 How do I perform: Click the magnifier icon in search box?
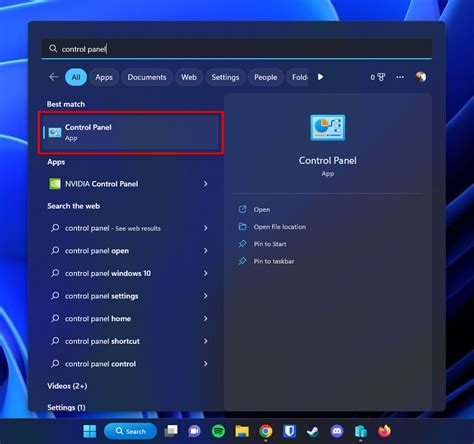tap(53, 49)
